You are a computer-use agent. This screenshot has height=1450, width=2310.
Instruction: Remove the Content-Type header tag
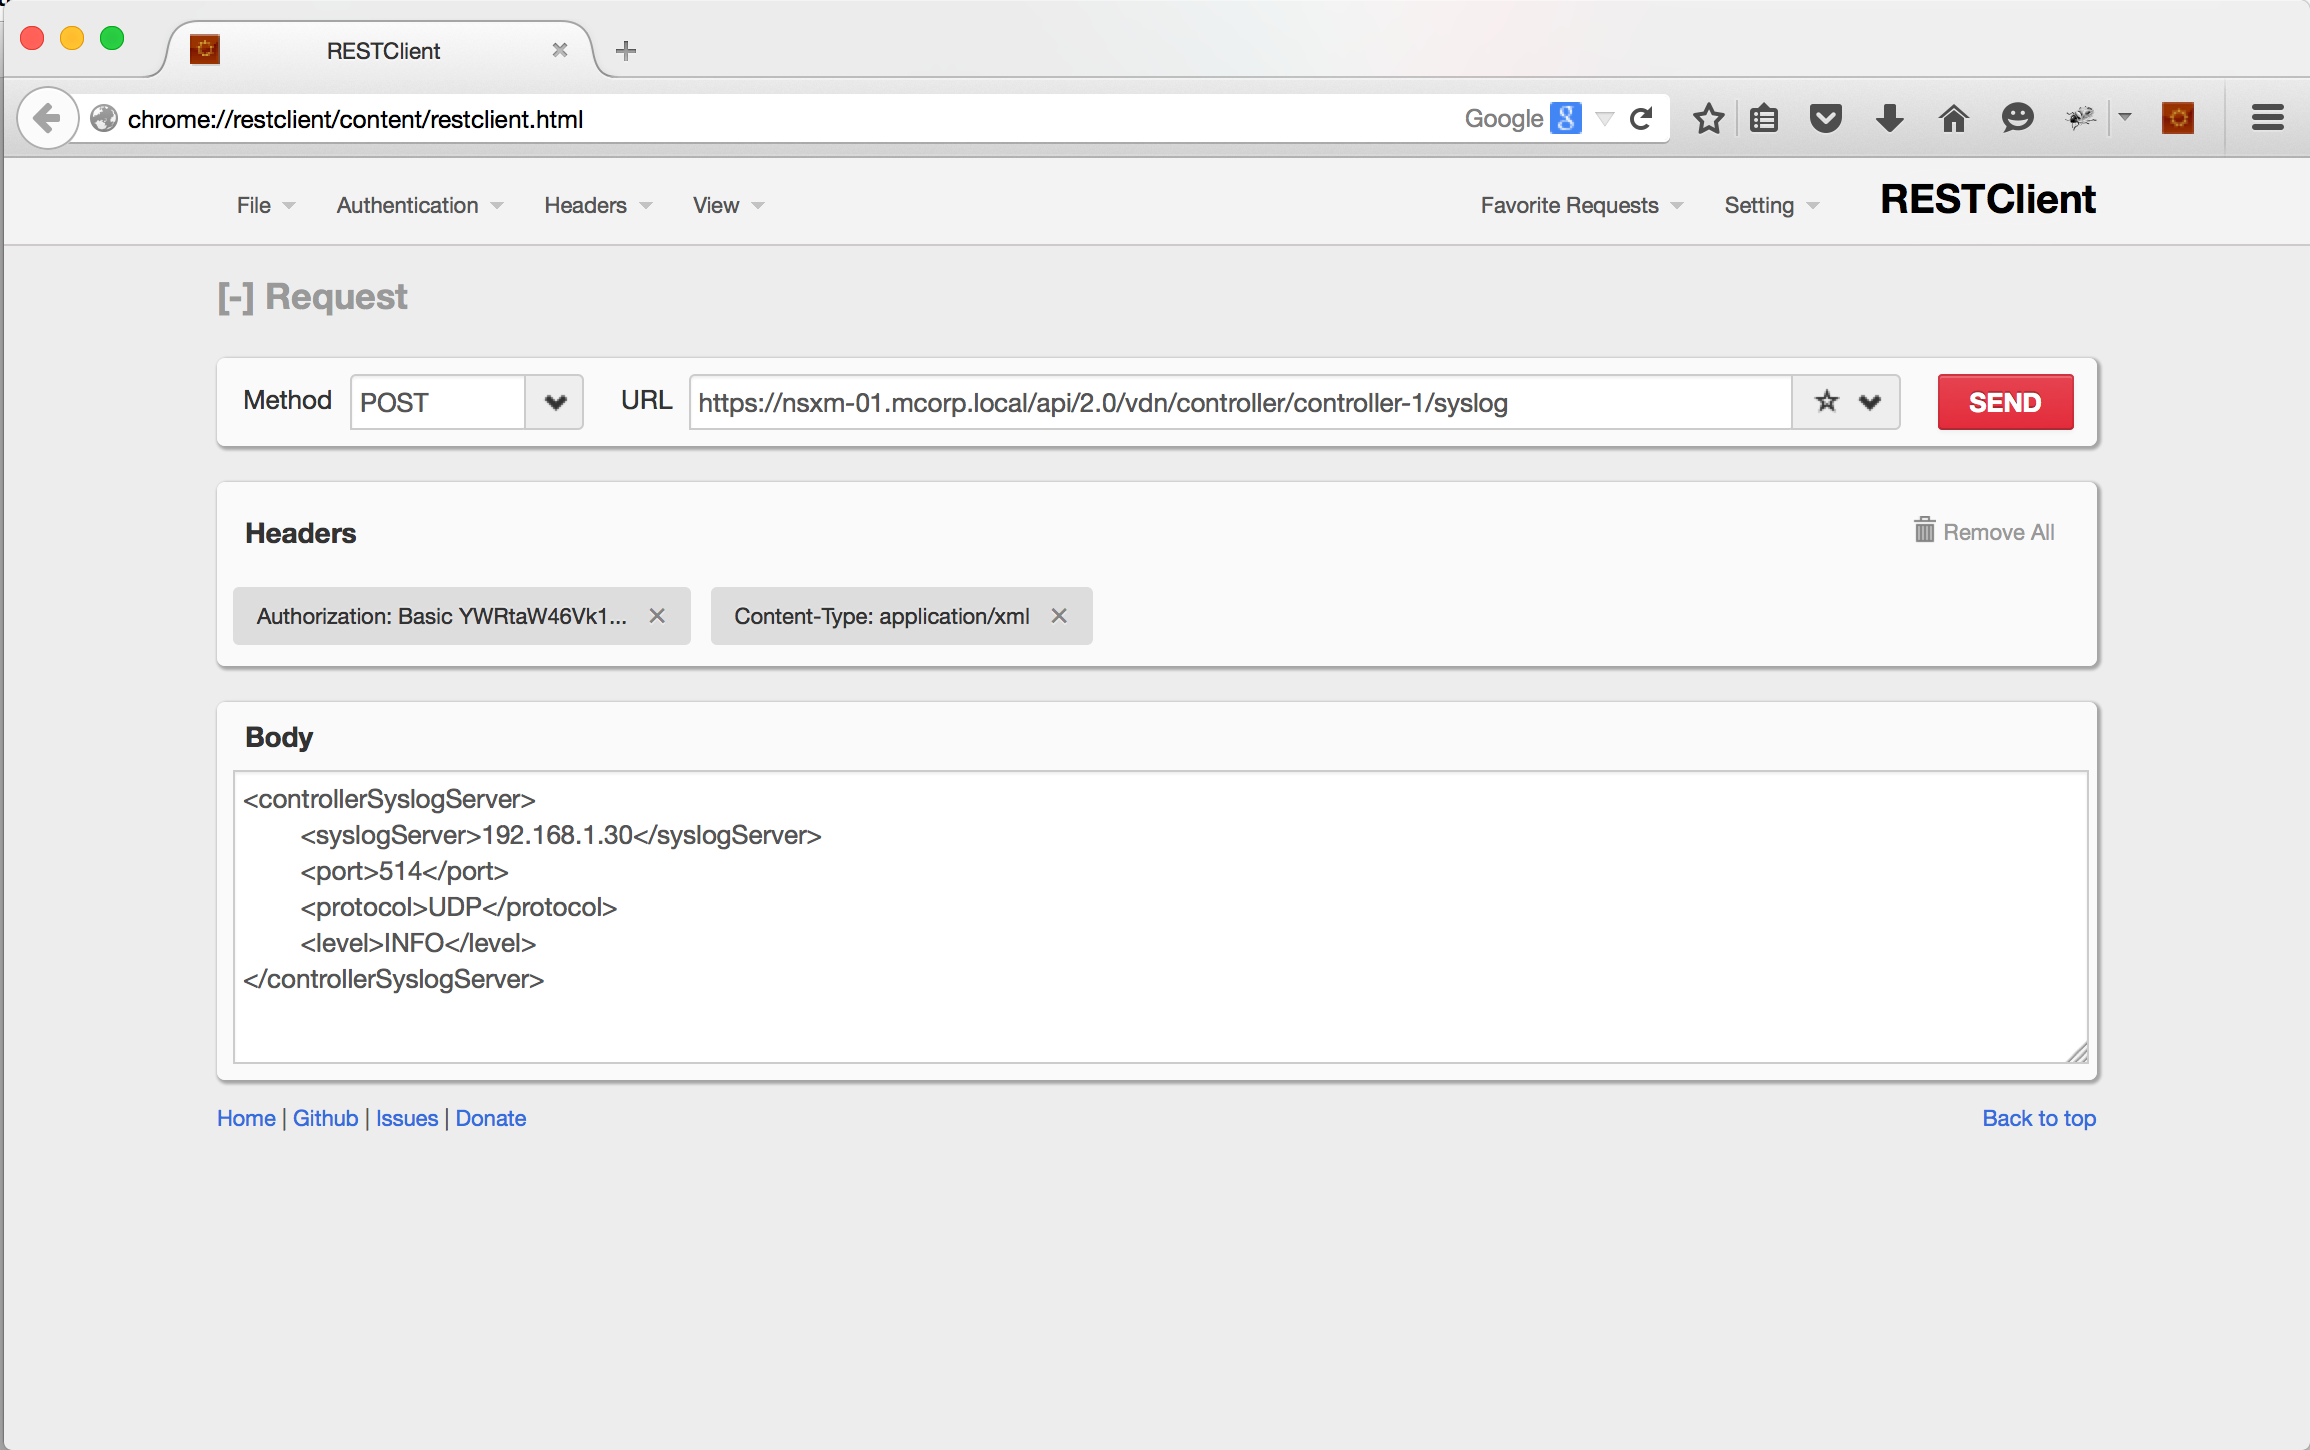coord(1059,616)
